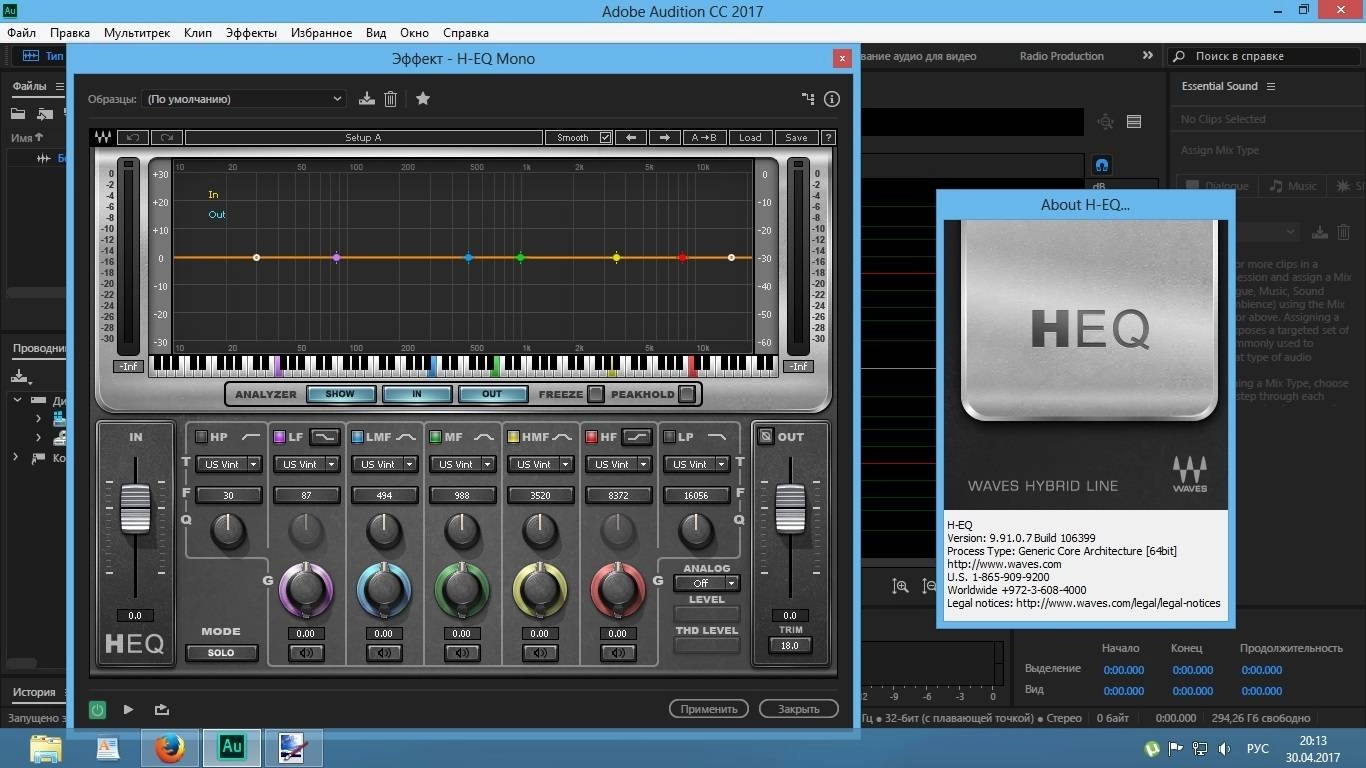Disable the MF band

point(435,437)
